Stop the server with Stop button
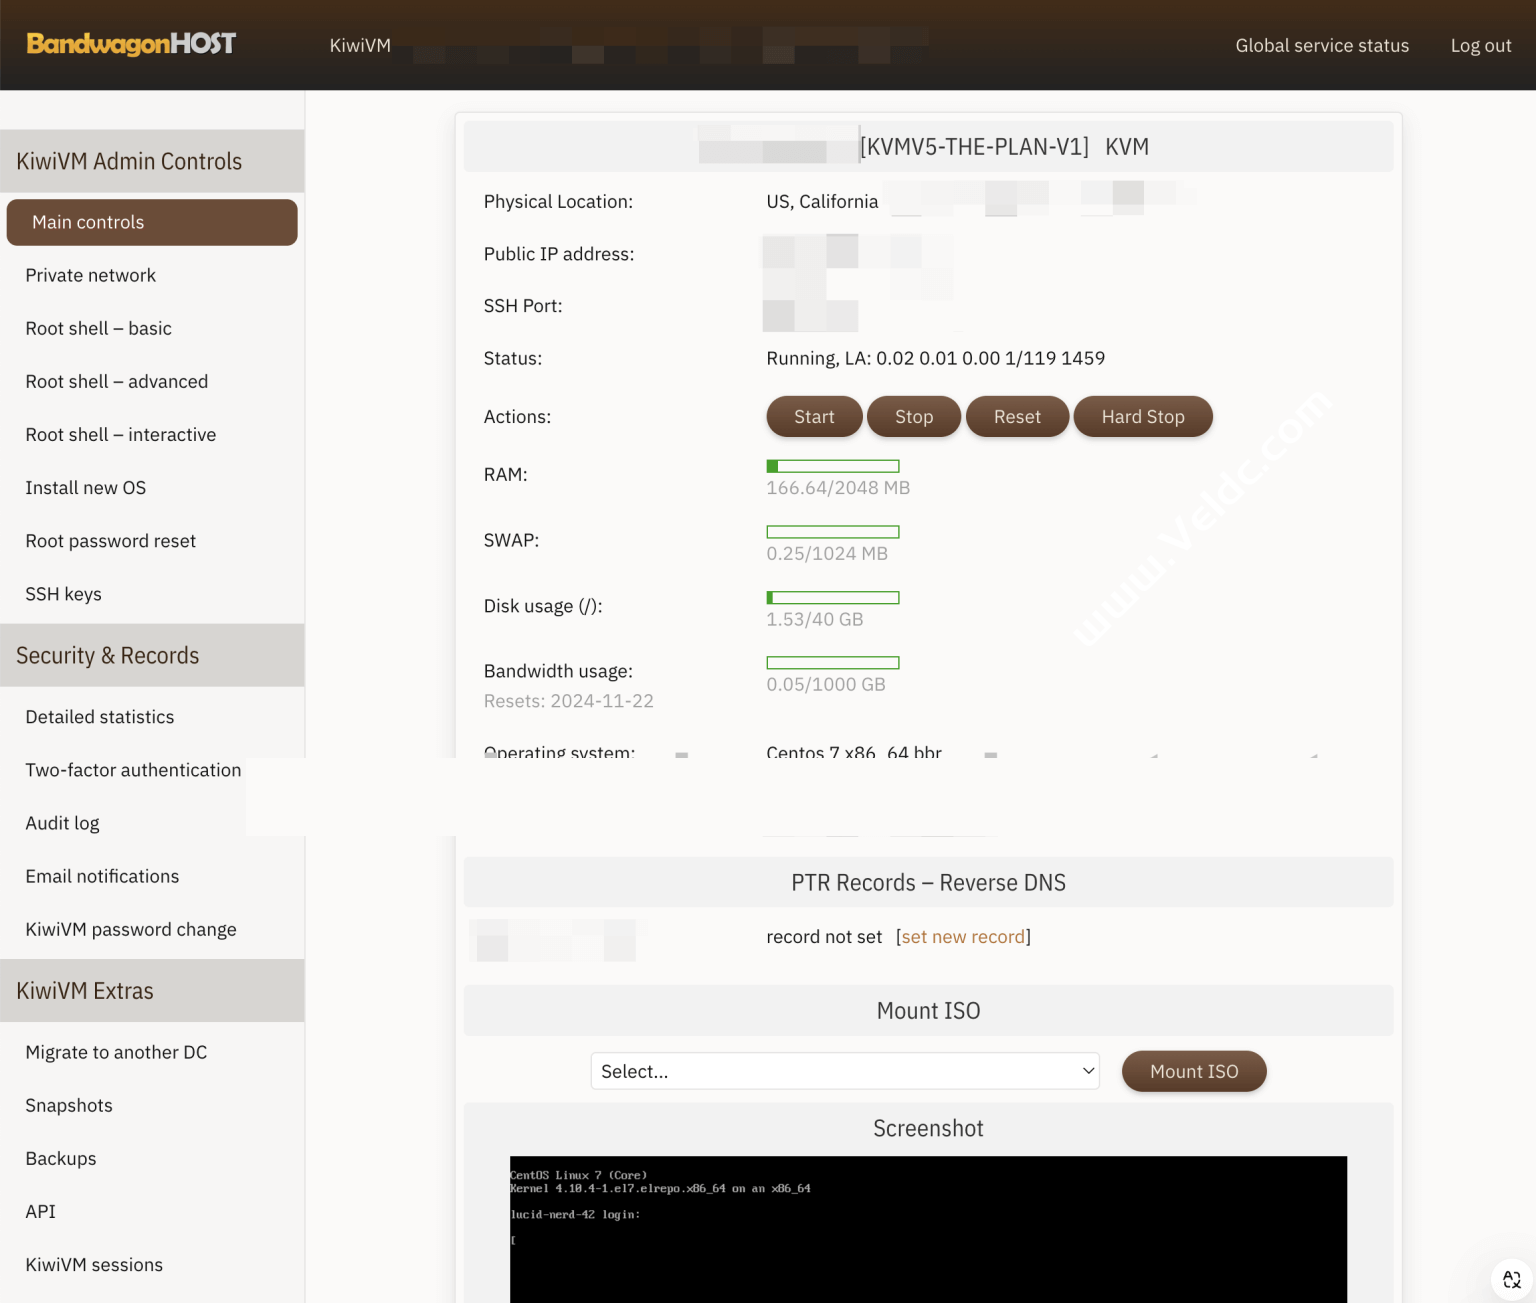Screen dimensions: 1536x1303 tap(913, 417)
